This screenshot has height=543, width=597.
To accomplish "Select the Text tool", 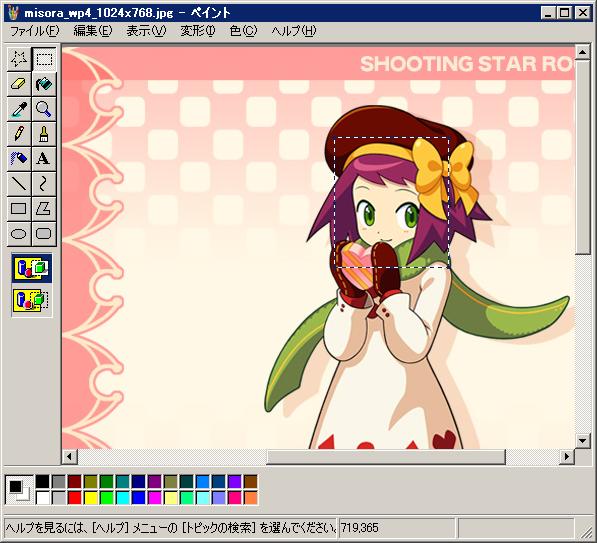I will point(44,159).
